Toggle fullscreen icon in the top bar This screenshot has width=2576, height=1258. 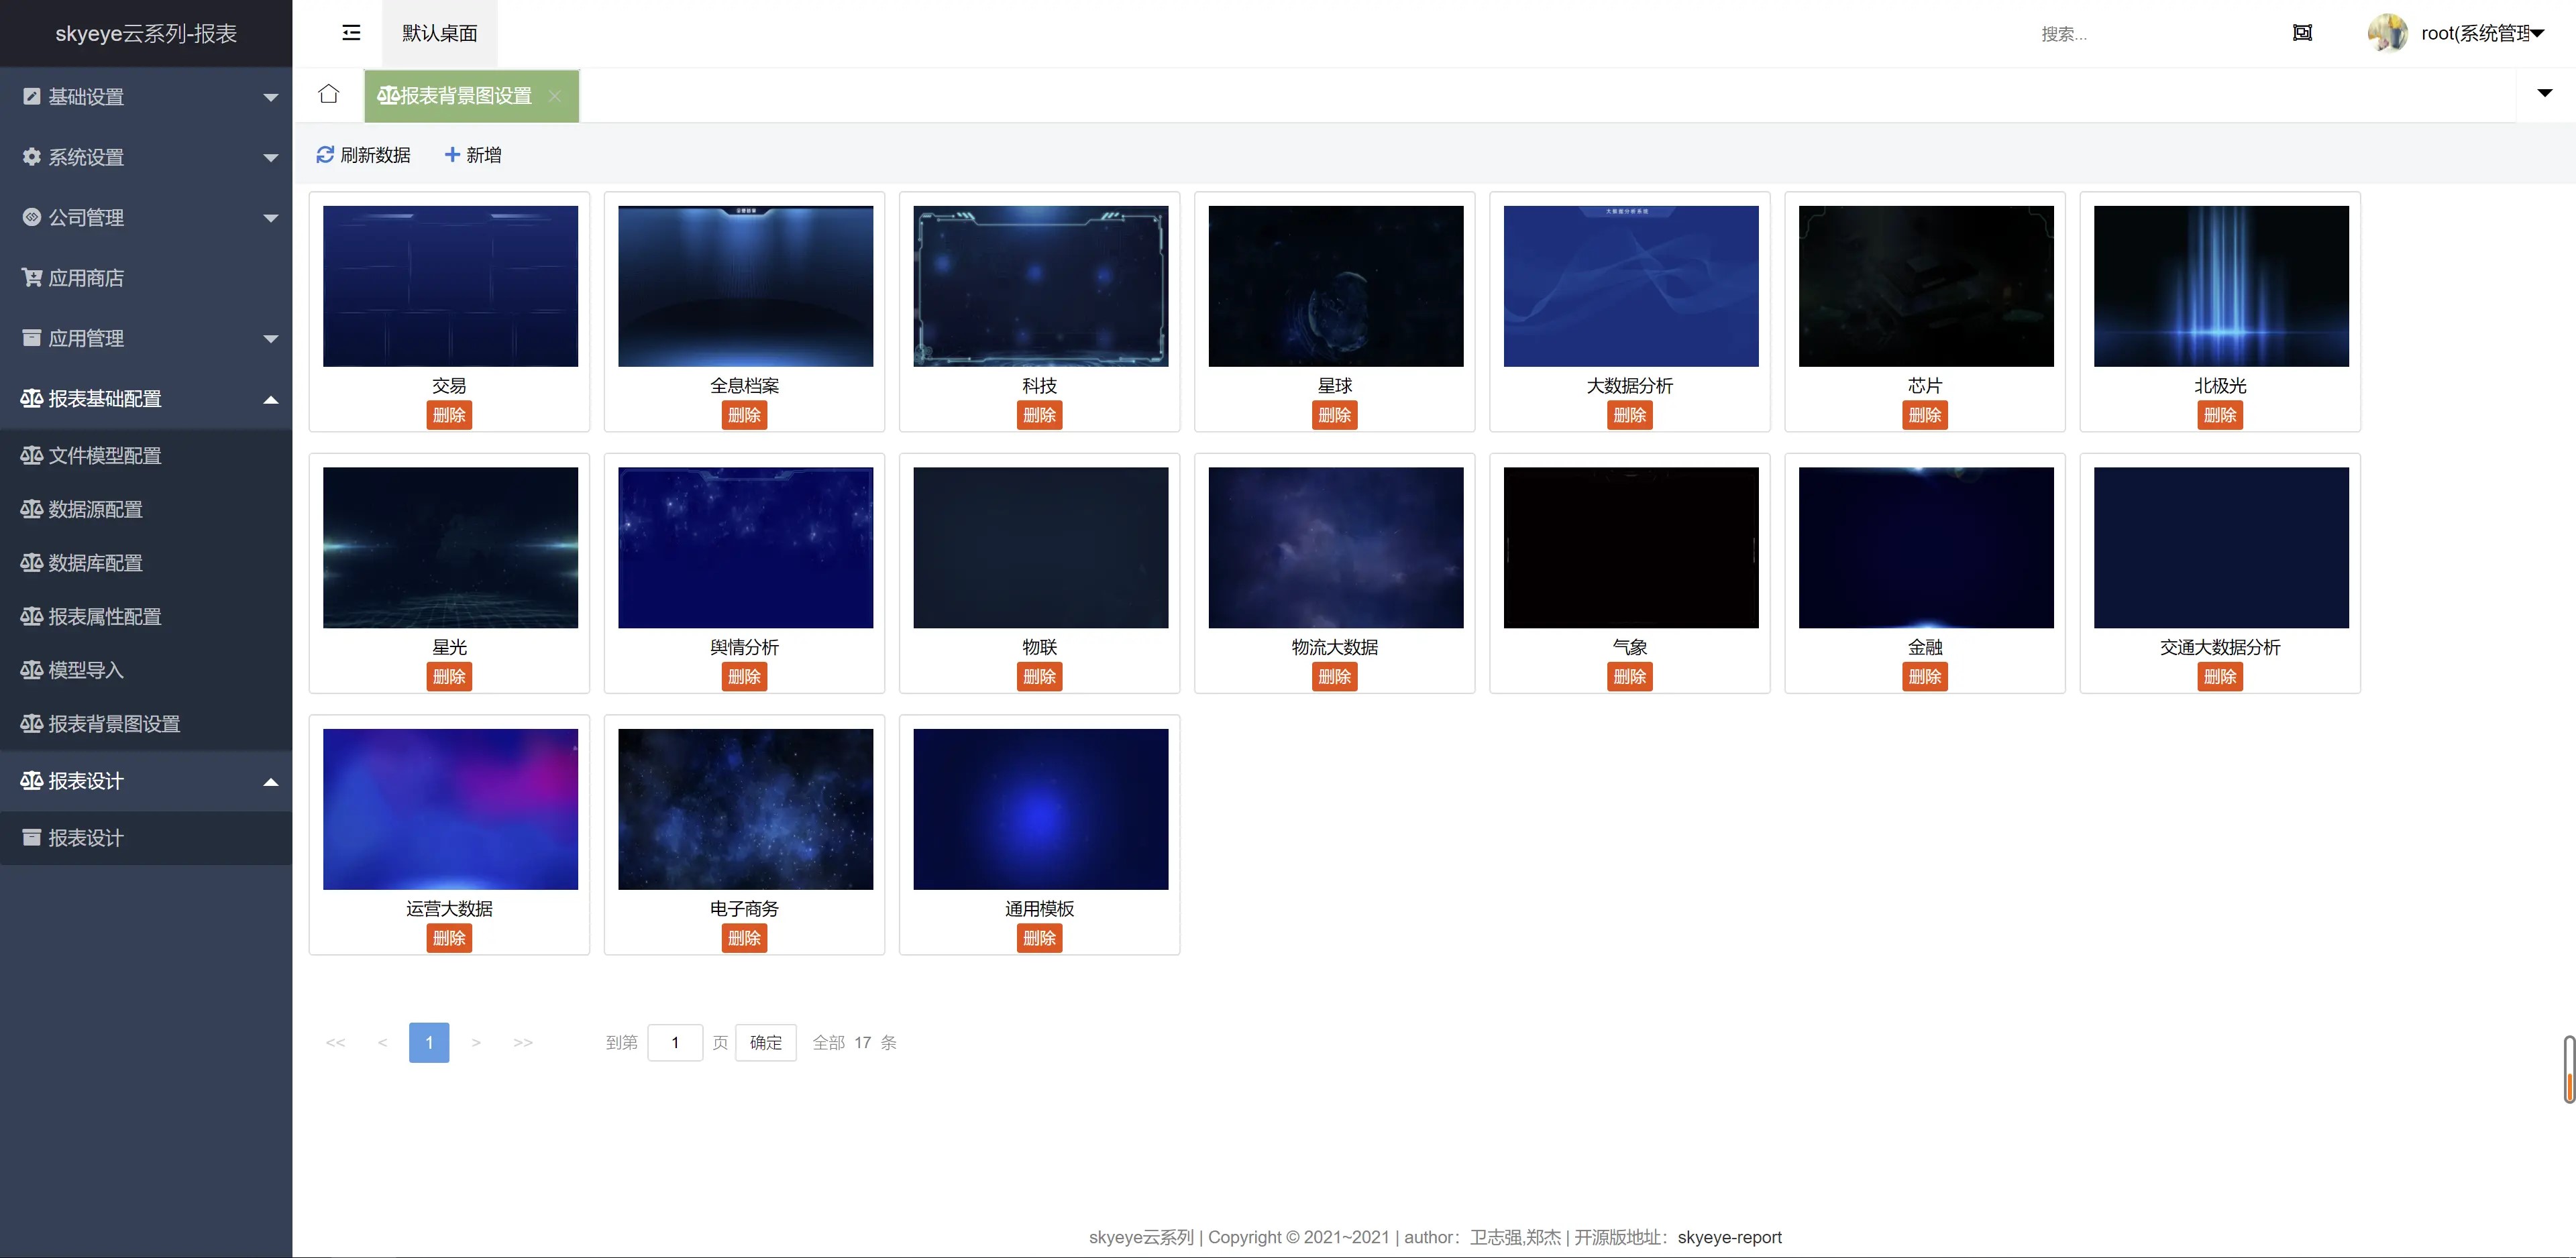pyautogui.click(x=2302, y=33)
